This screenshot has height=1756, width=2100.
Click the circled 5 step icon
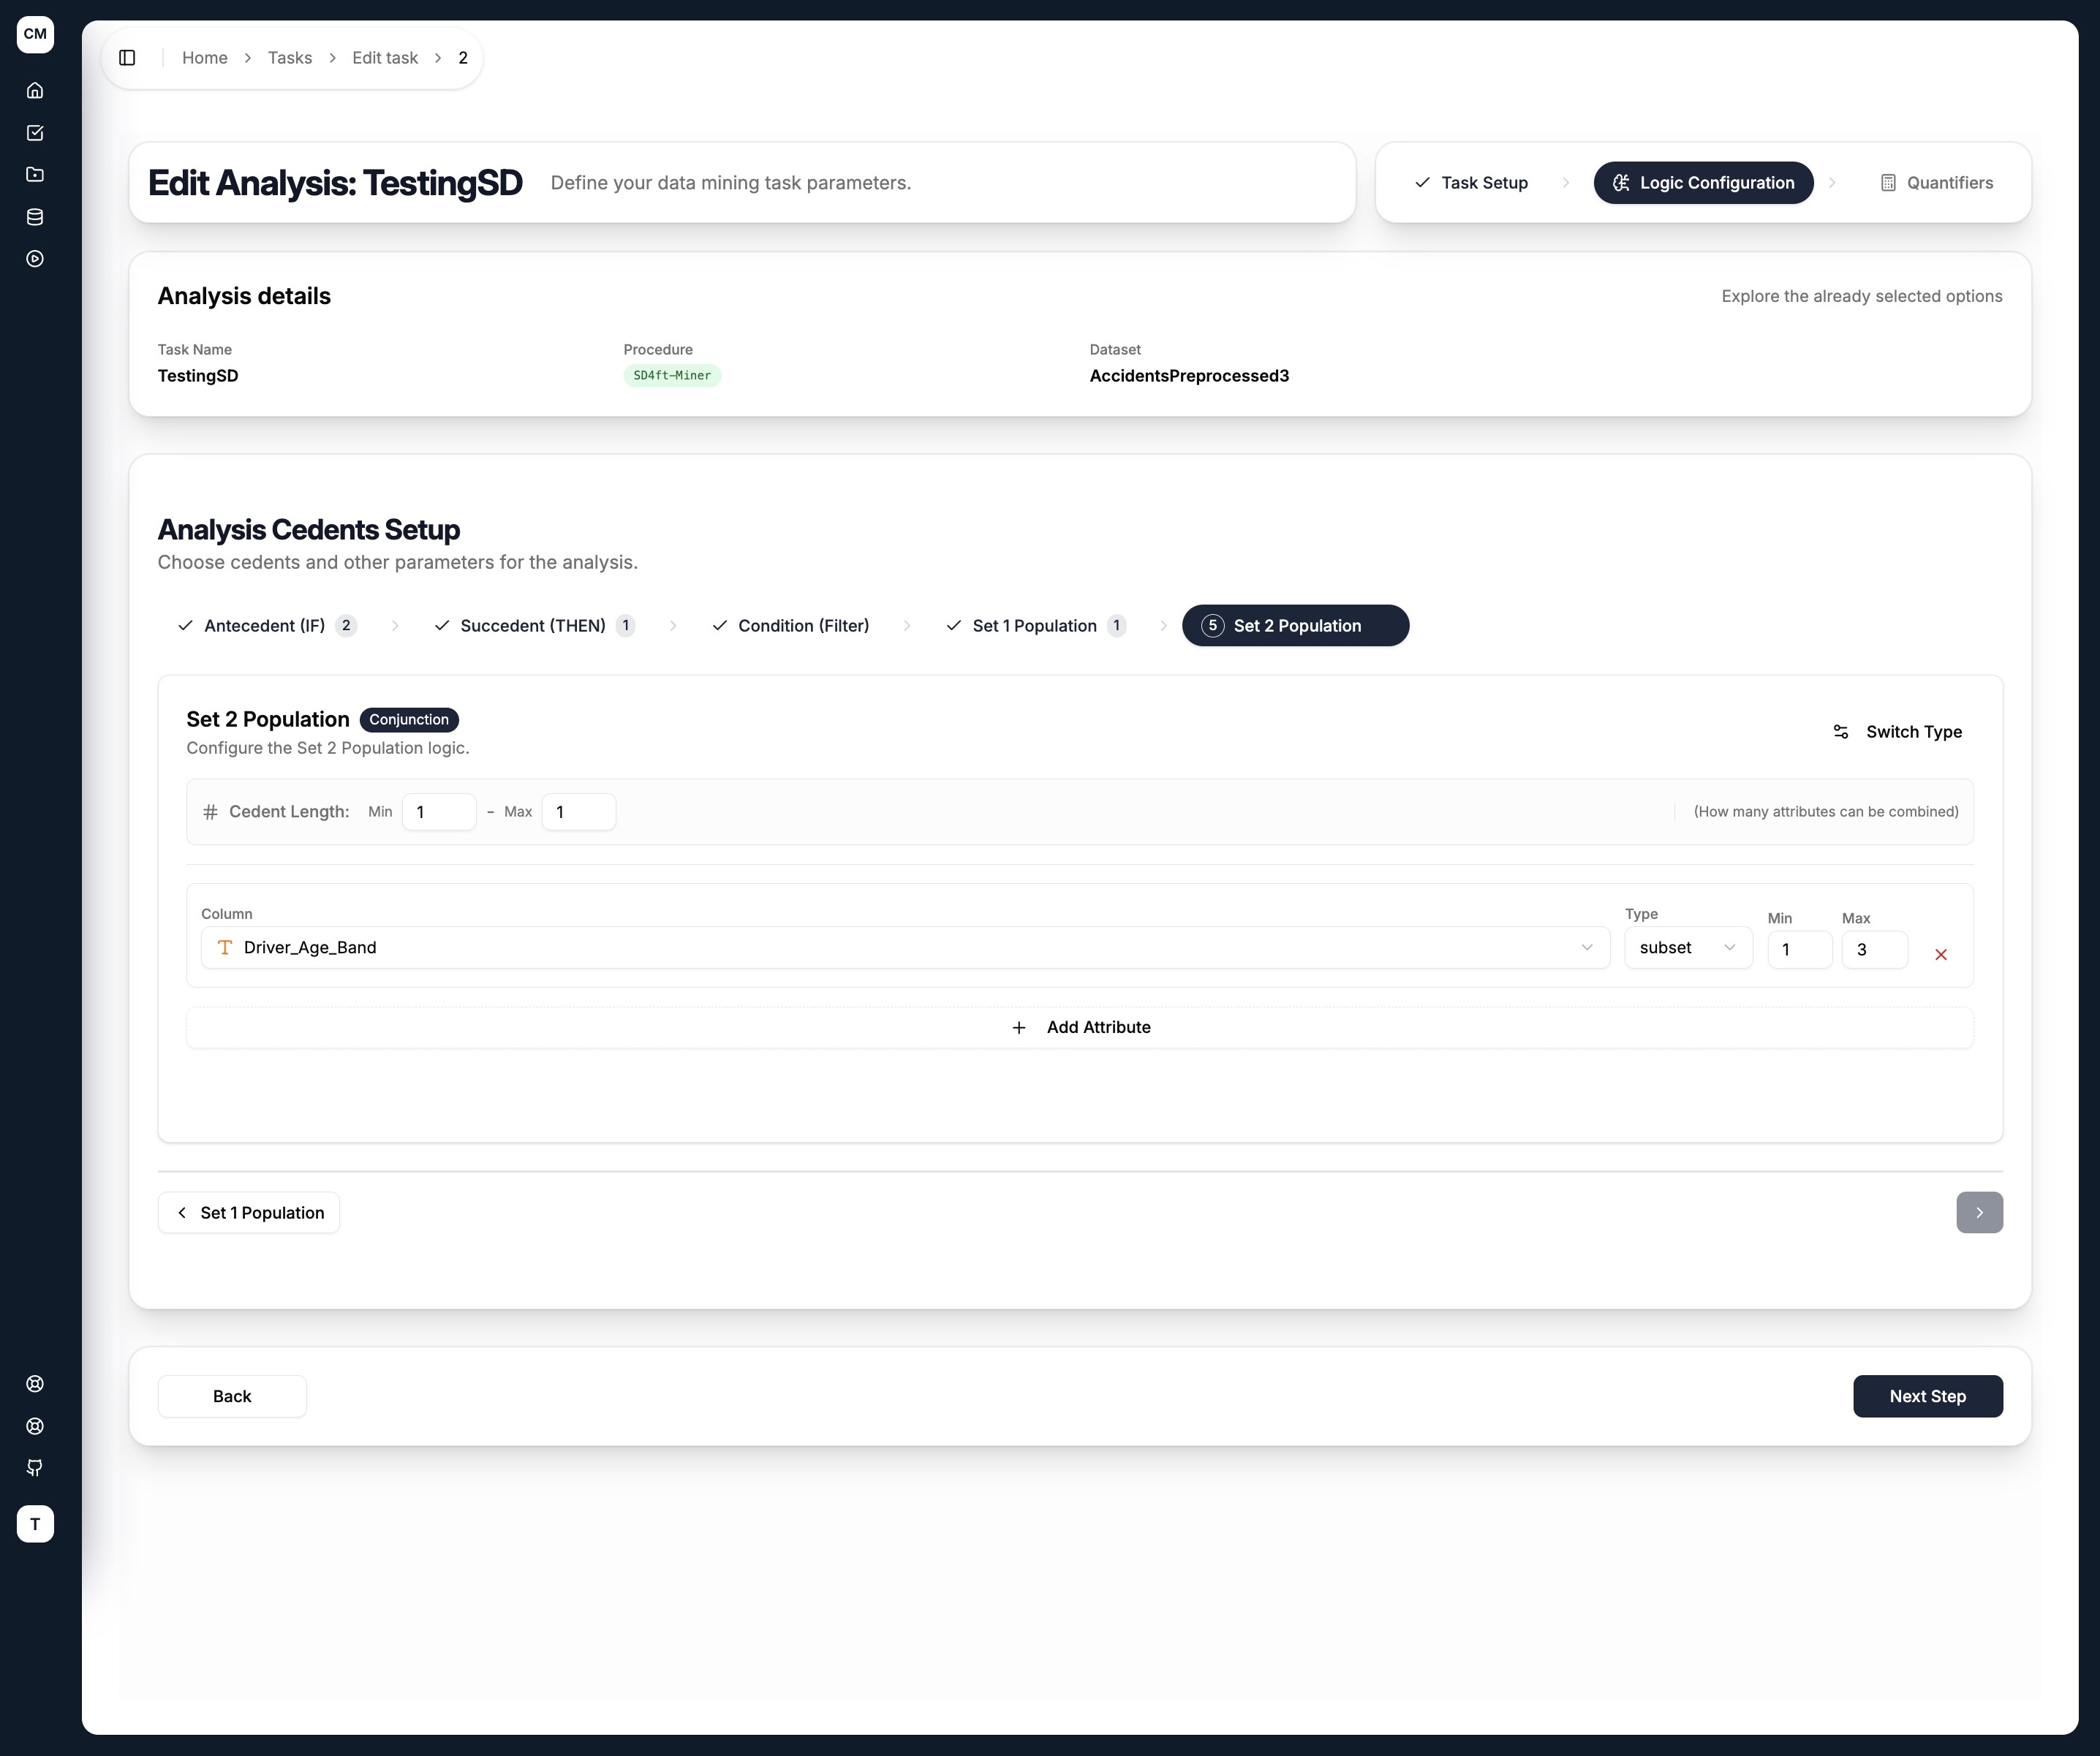pyautogui.click(x=1212, y=626)
